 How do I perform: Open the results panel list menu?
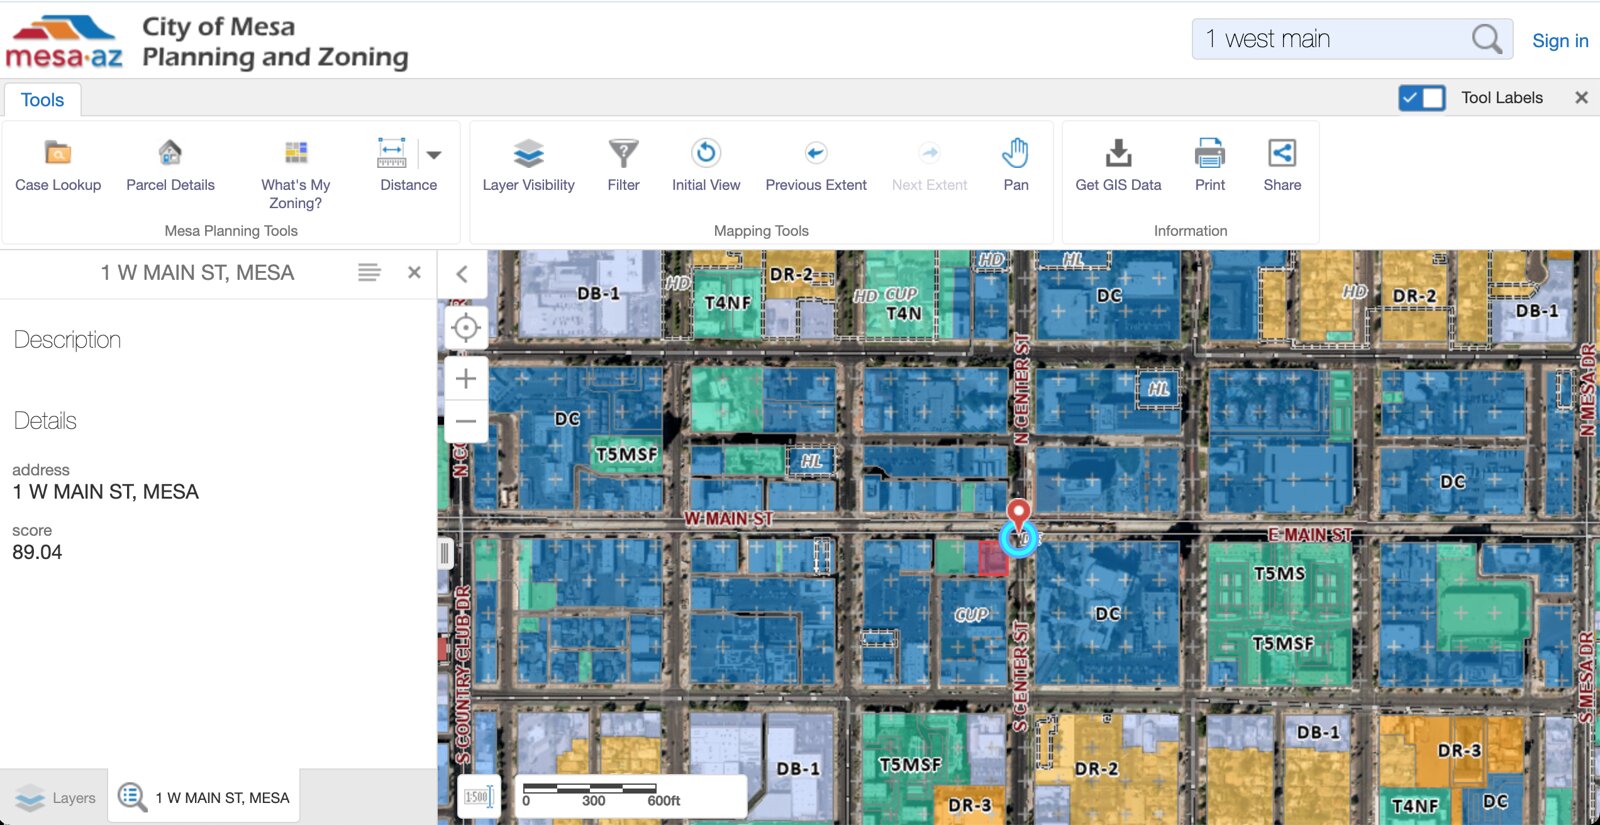tap(369, 272)
